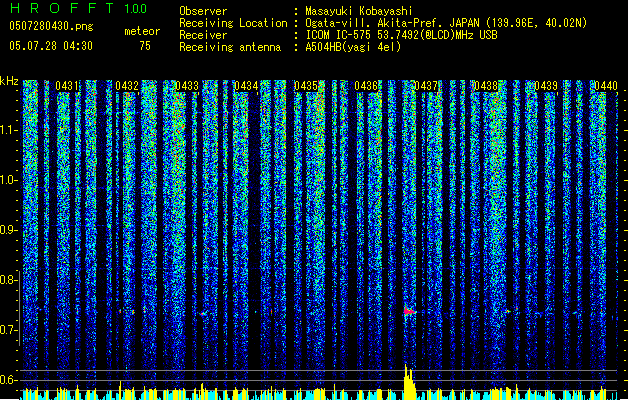Click the 0.8 kHz axis tick

click(x=9, y=280)
